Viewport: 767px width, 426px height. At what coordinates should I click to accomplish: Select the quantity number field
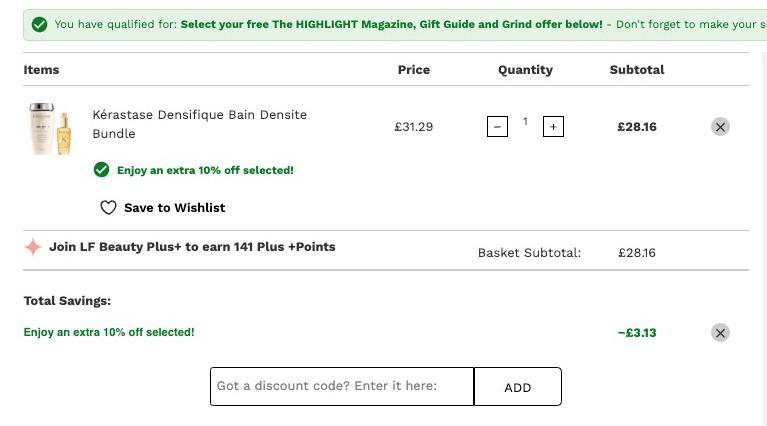[525, 121]
